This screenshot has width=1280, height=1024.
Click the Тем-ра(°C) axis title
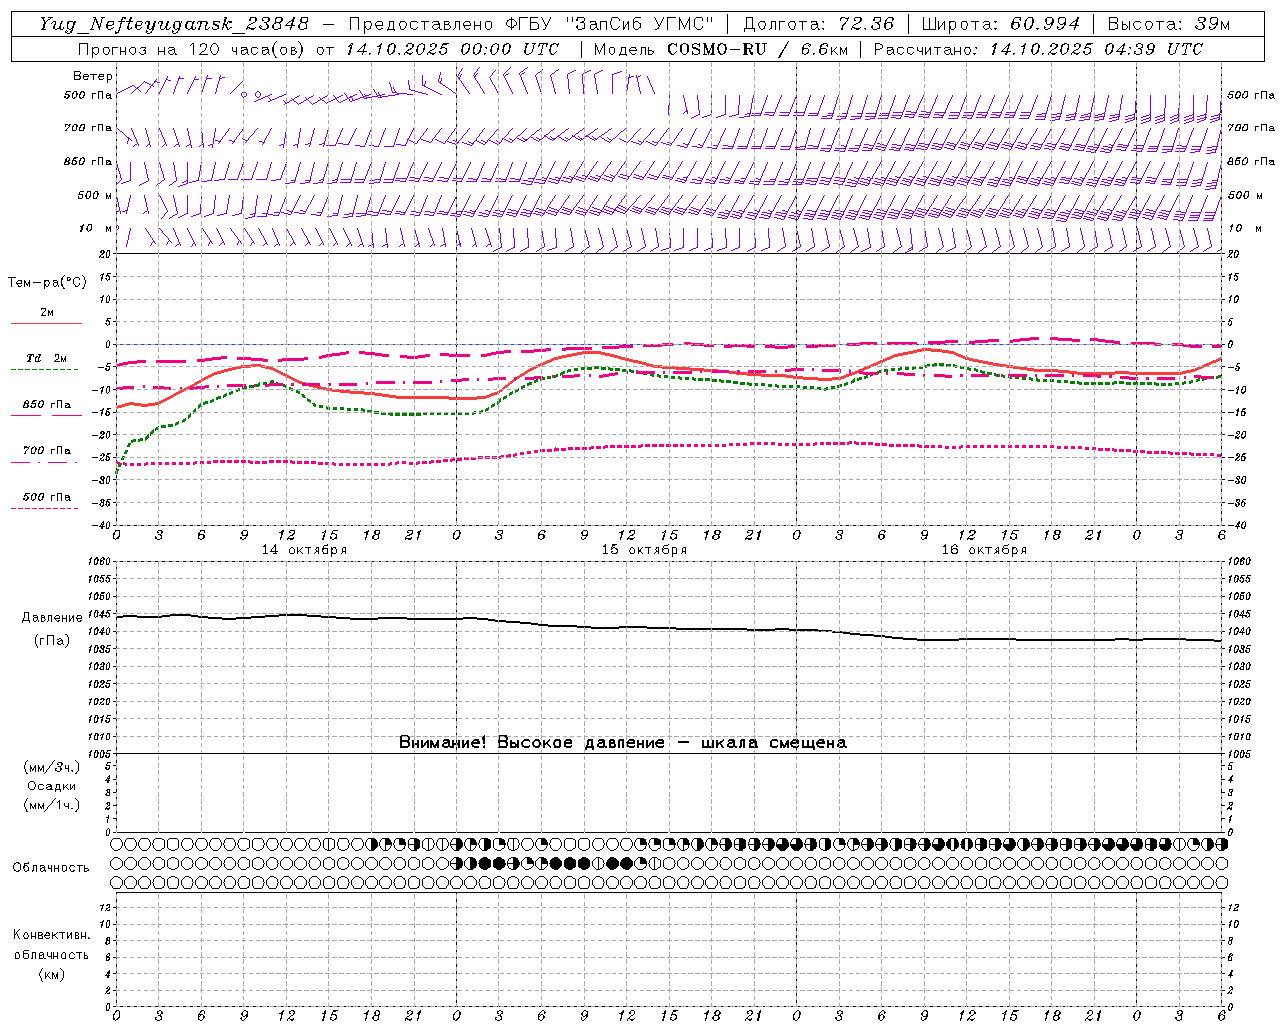47,283
